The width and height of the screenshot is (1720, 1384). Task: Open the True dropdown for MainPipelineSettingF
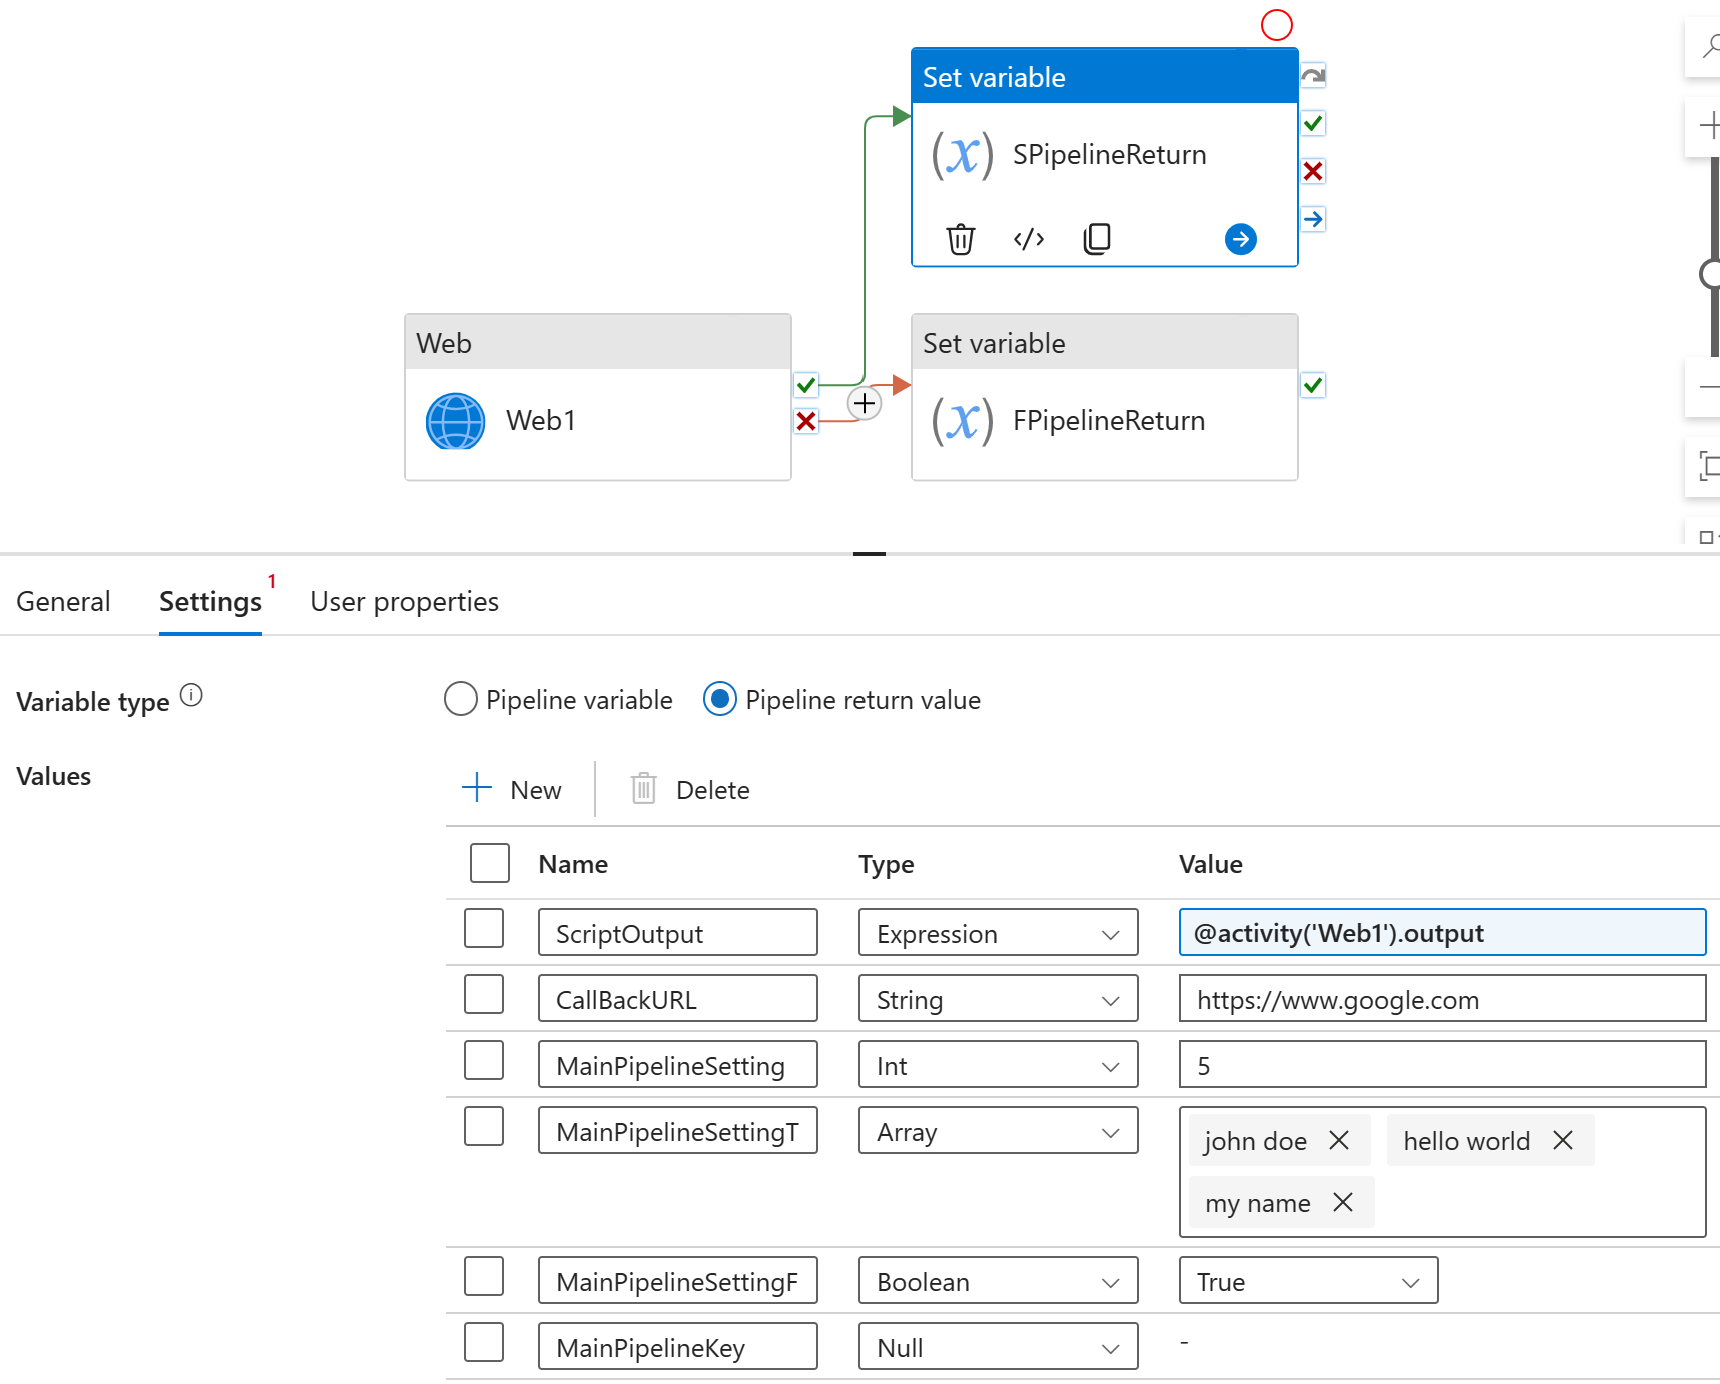1410,1281
